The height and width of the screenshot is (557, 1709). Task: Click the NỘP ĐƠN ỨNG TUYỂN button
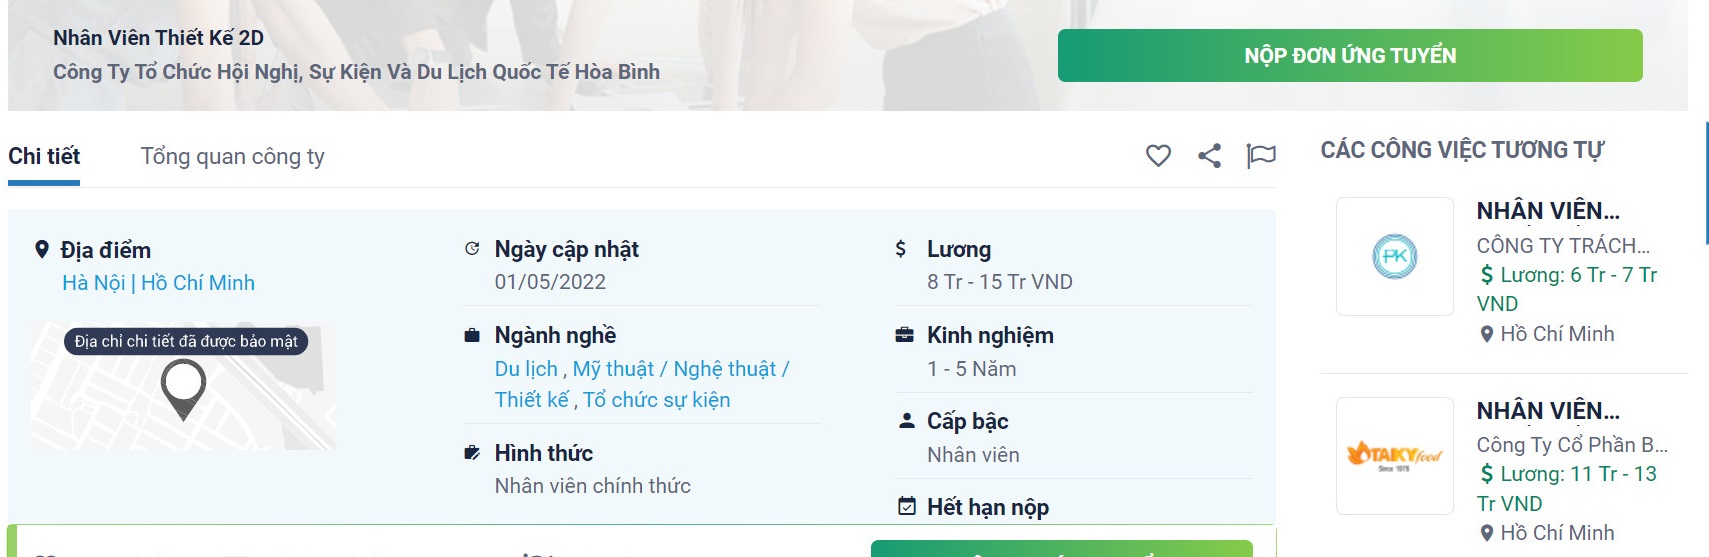coord(1350,56)
